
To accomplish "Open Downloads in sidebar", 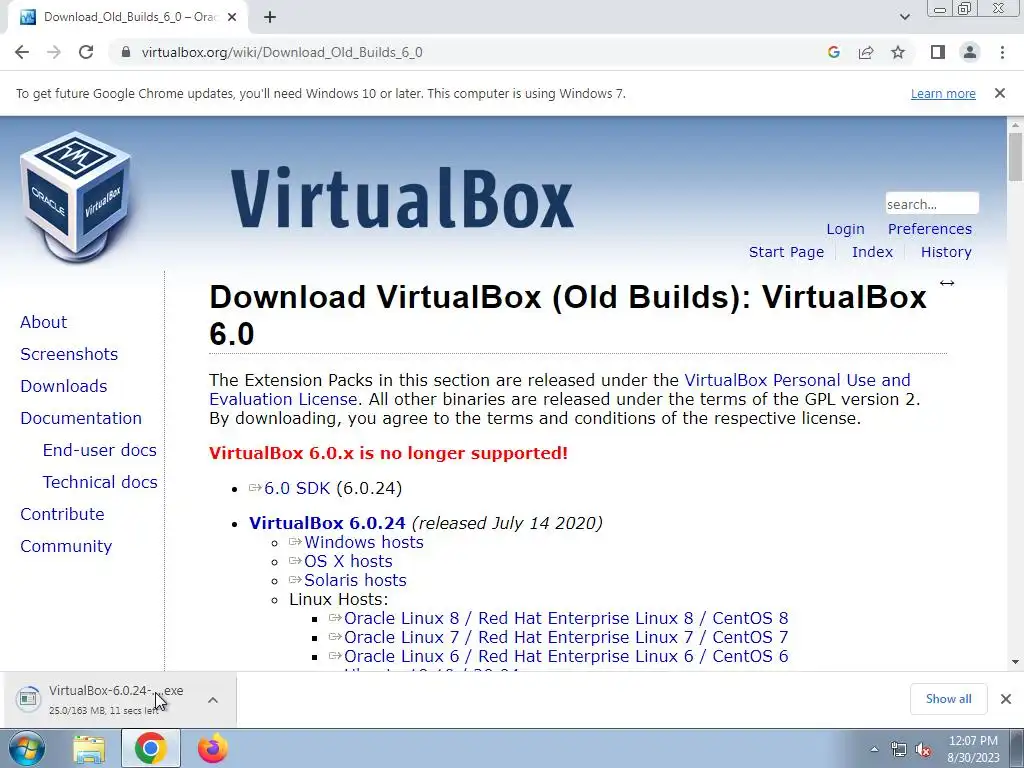I will (63, 386).
